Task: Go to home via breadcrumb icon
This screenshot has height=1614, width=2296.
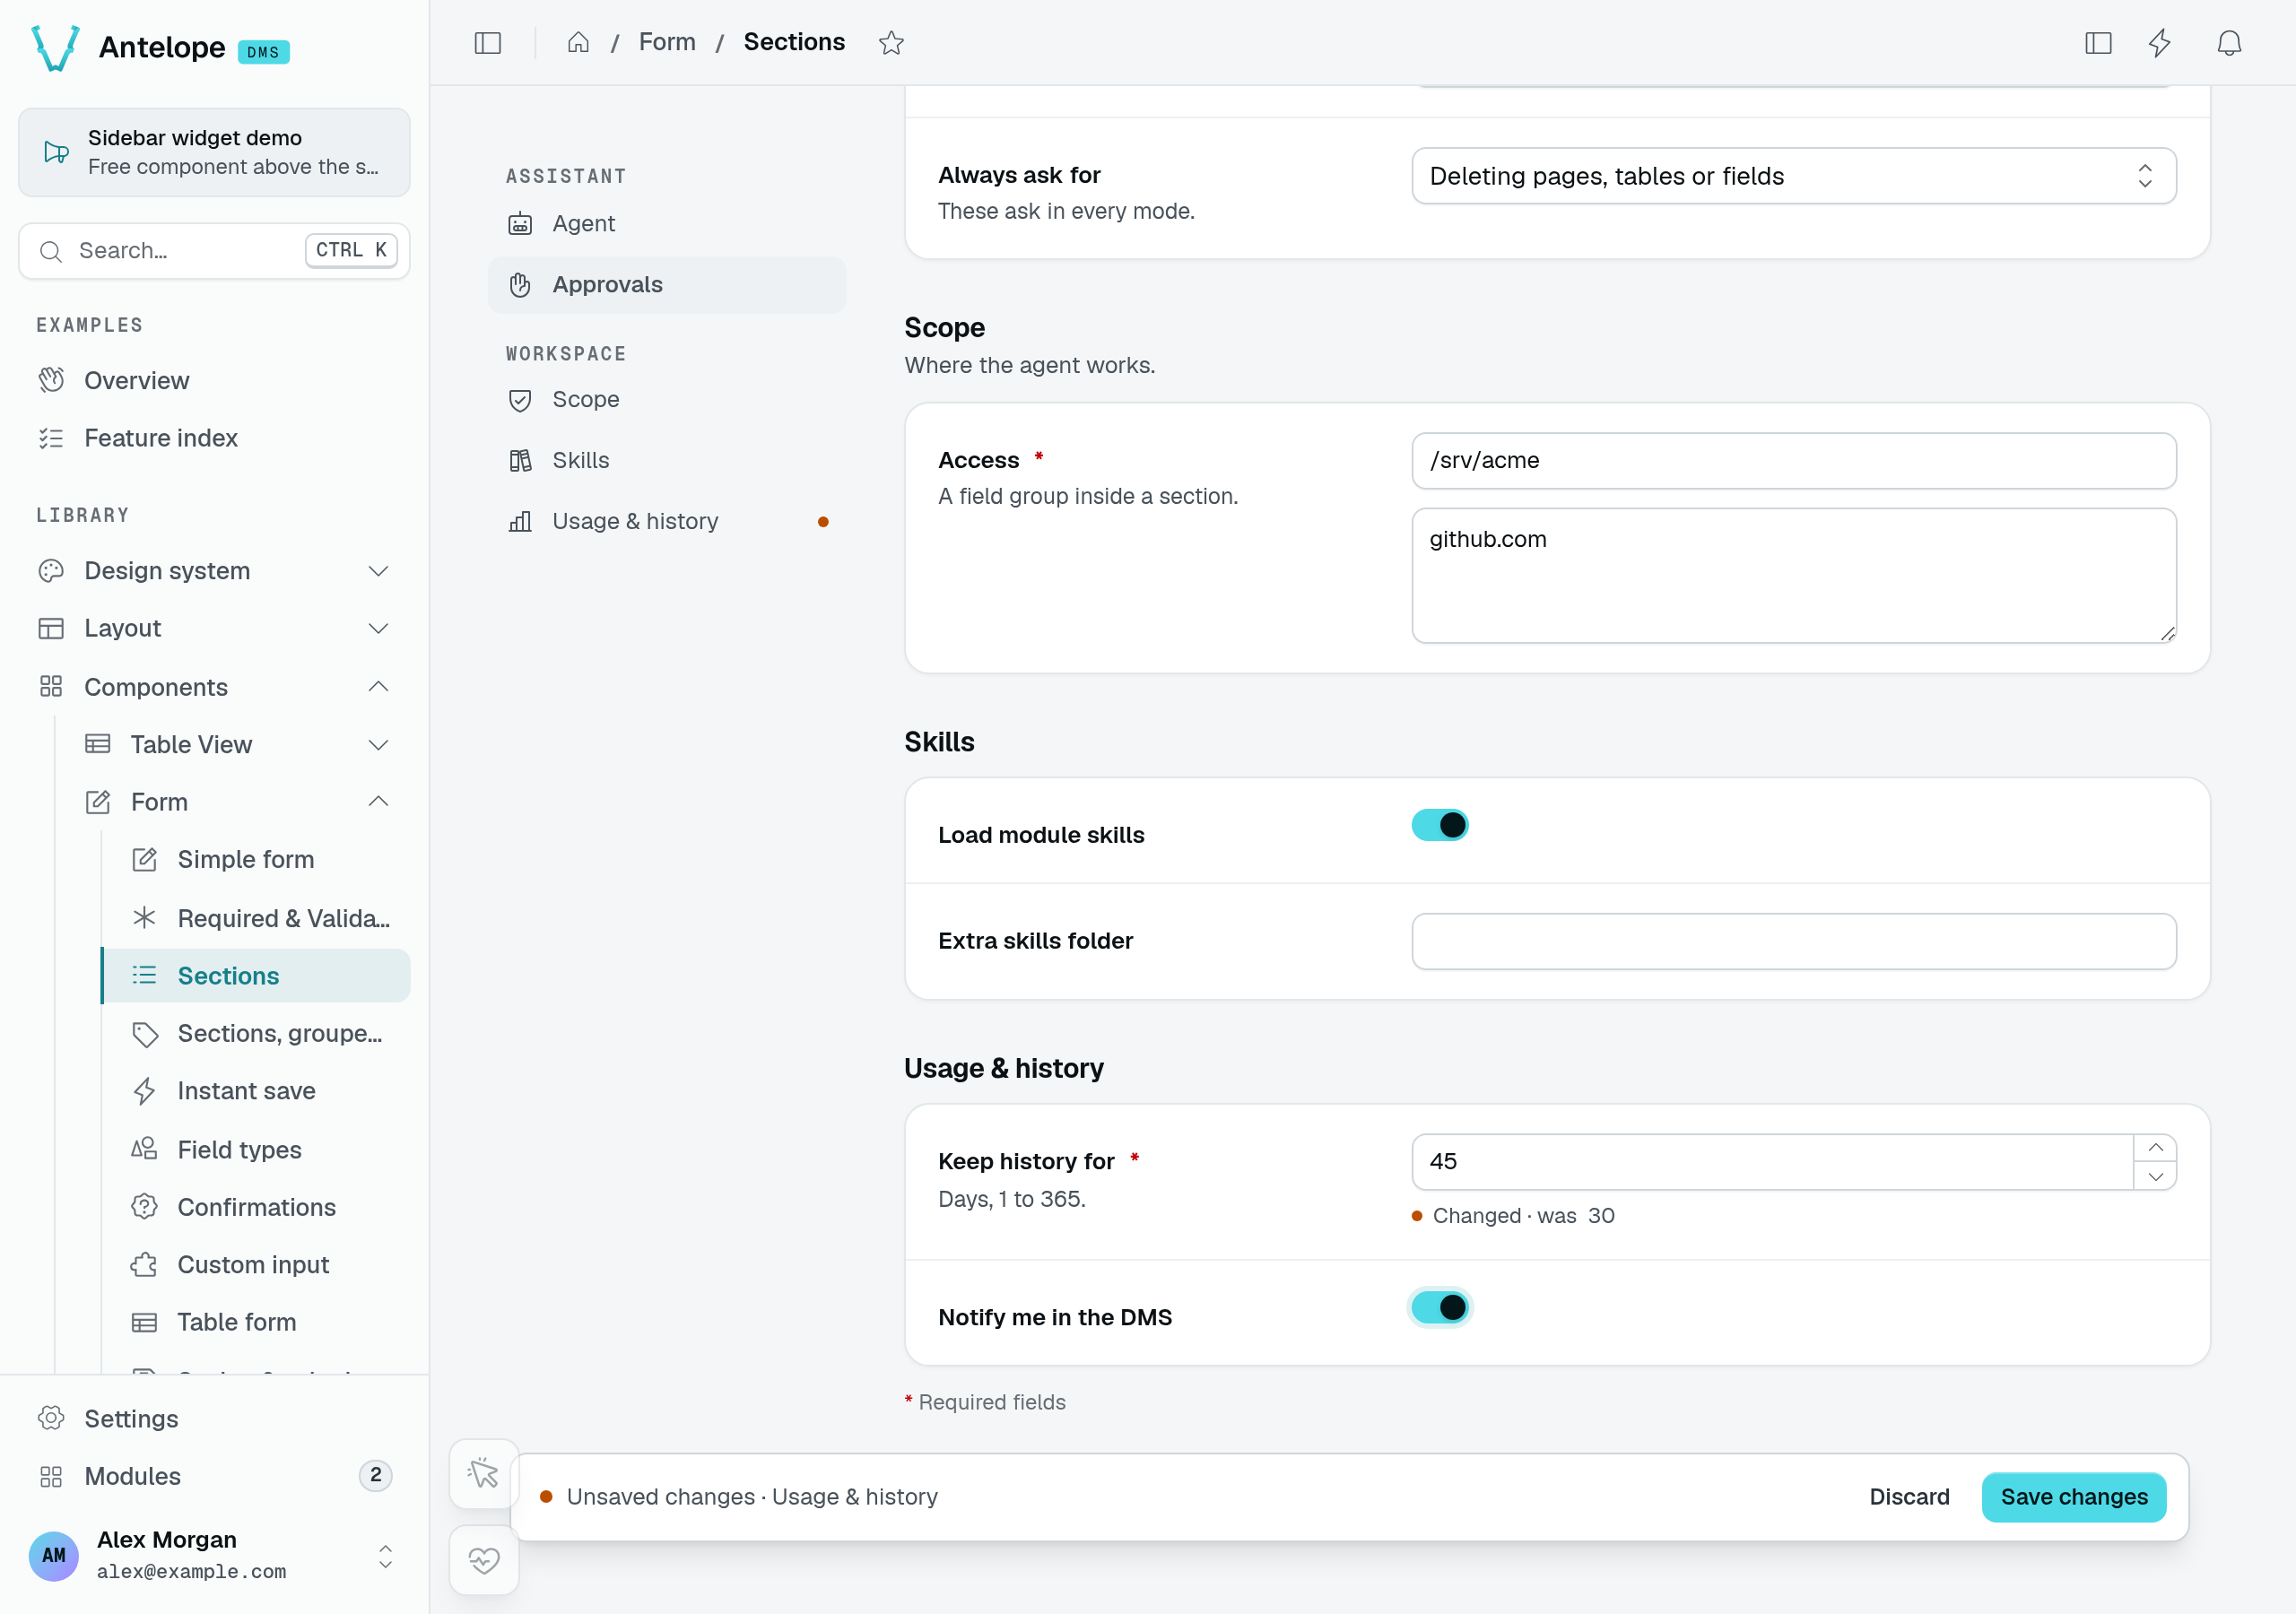Action: (578, 42)
